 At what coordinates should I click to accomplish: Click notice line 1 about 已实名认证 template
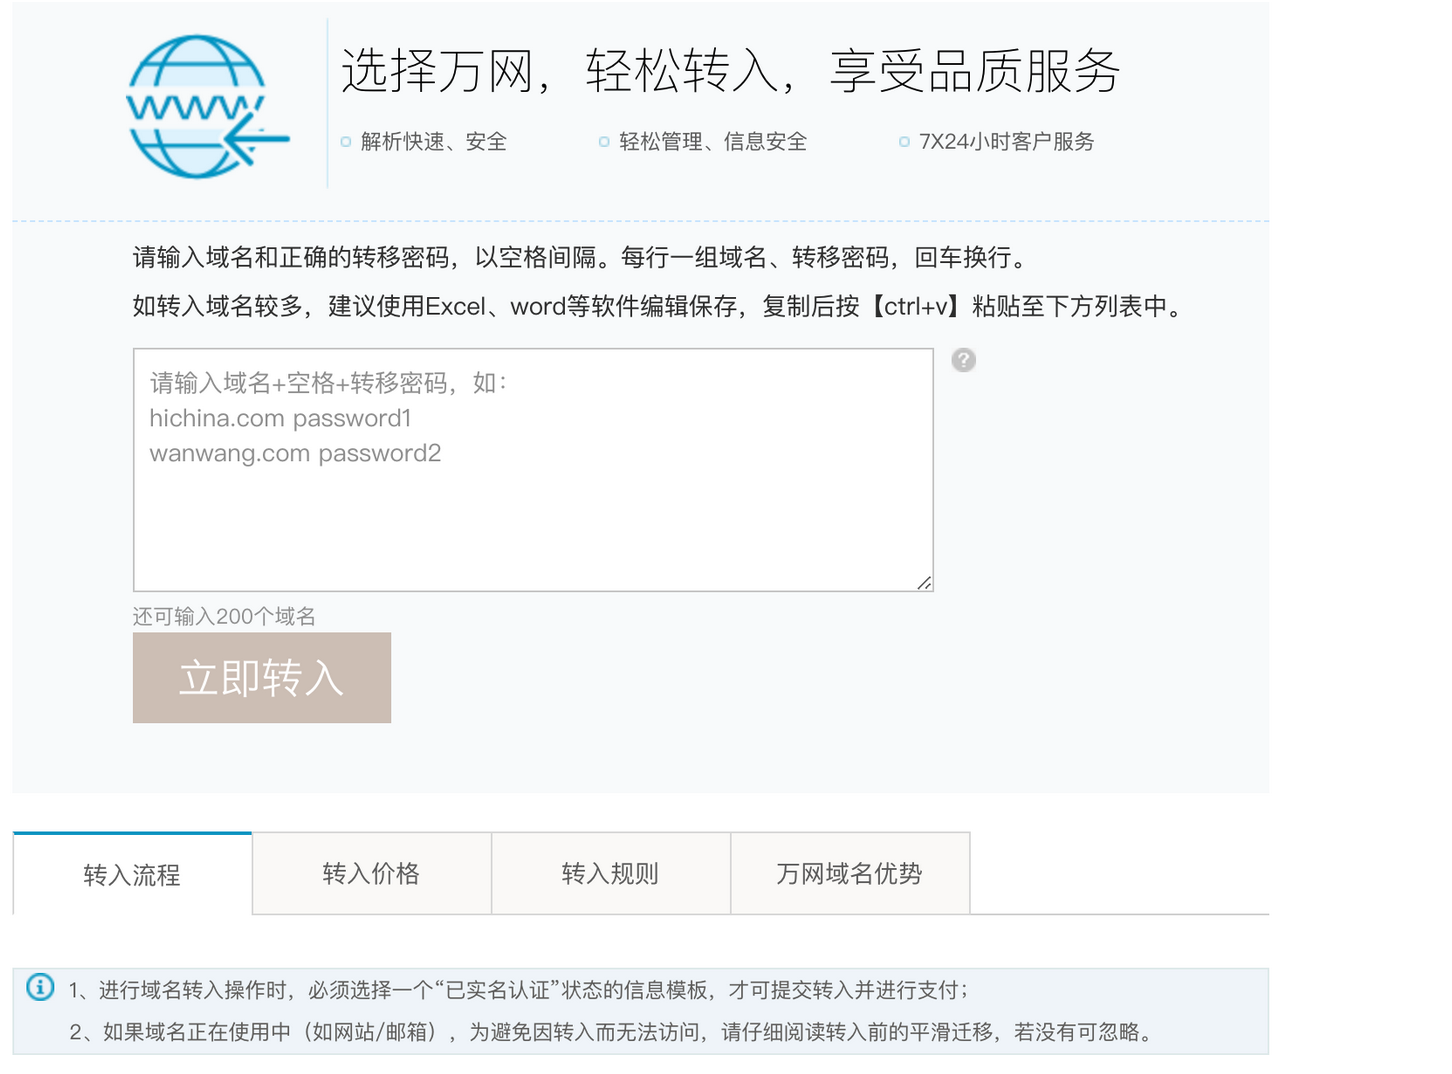(518, 990)
